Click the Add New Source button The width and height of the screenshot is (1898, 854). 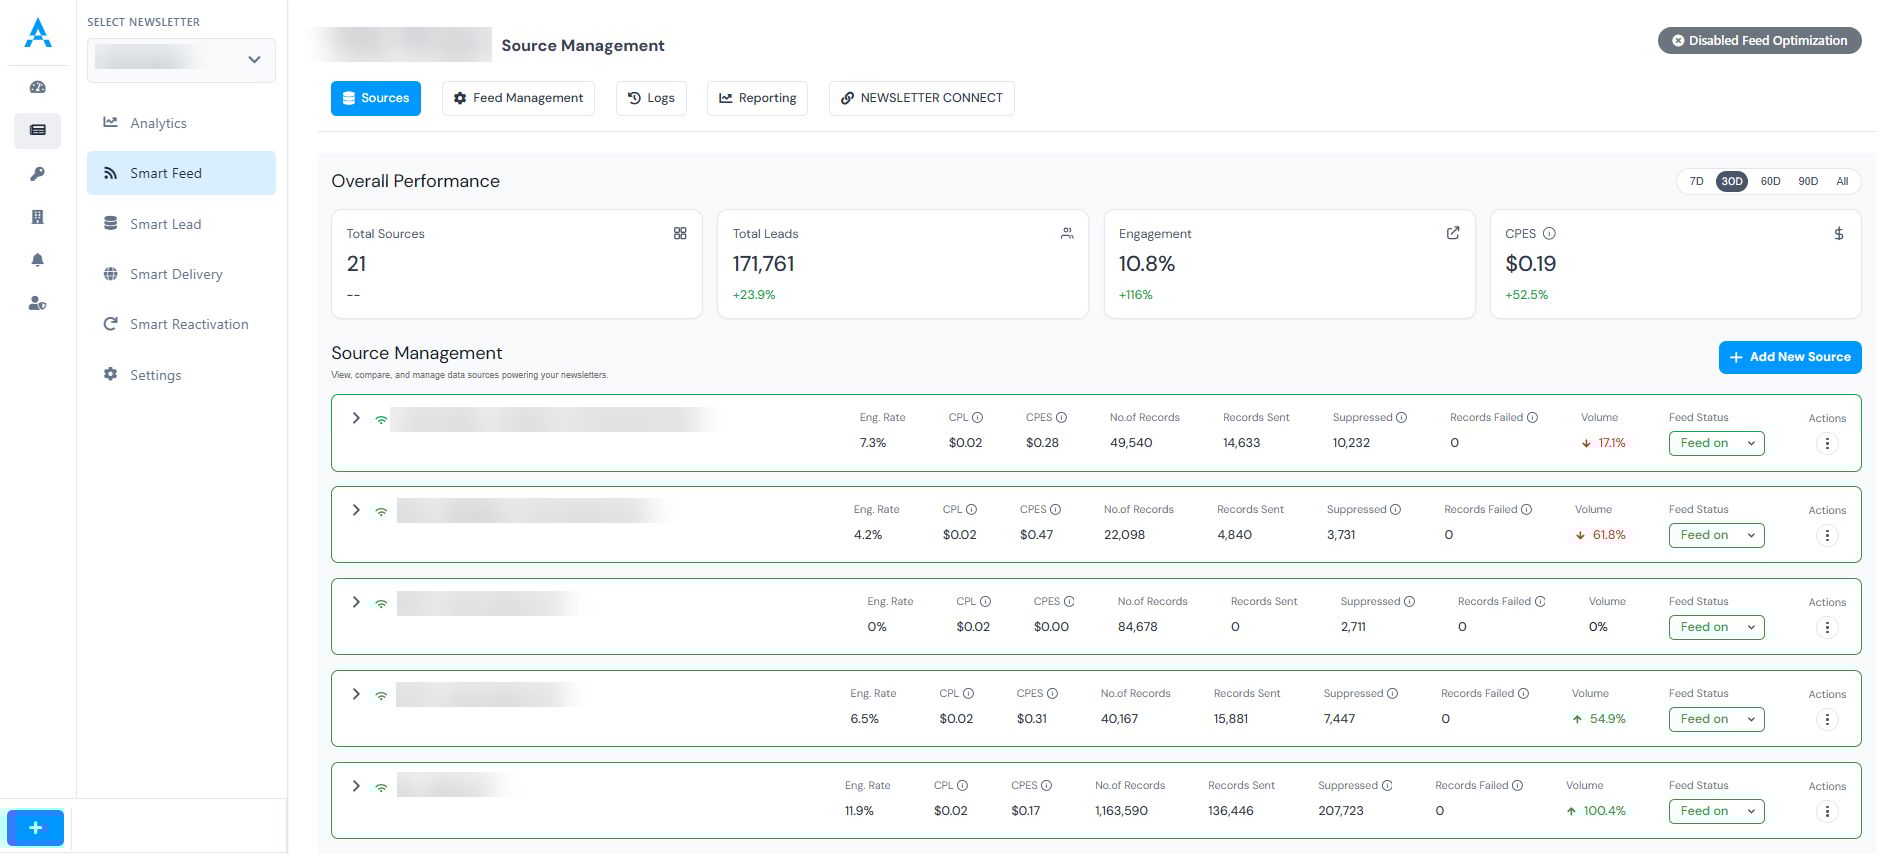coord(1789,357)
